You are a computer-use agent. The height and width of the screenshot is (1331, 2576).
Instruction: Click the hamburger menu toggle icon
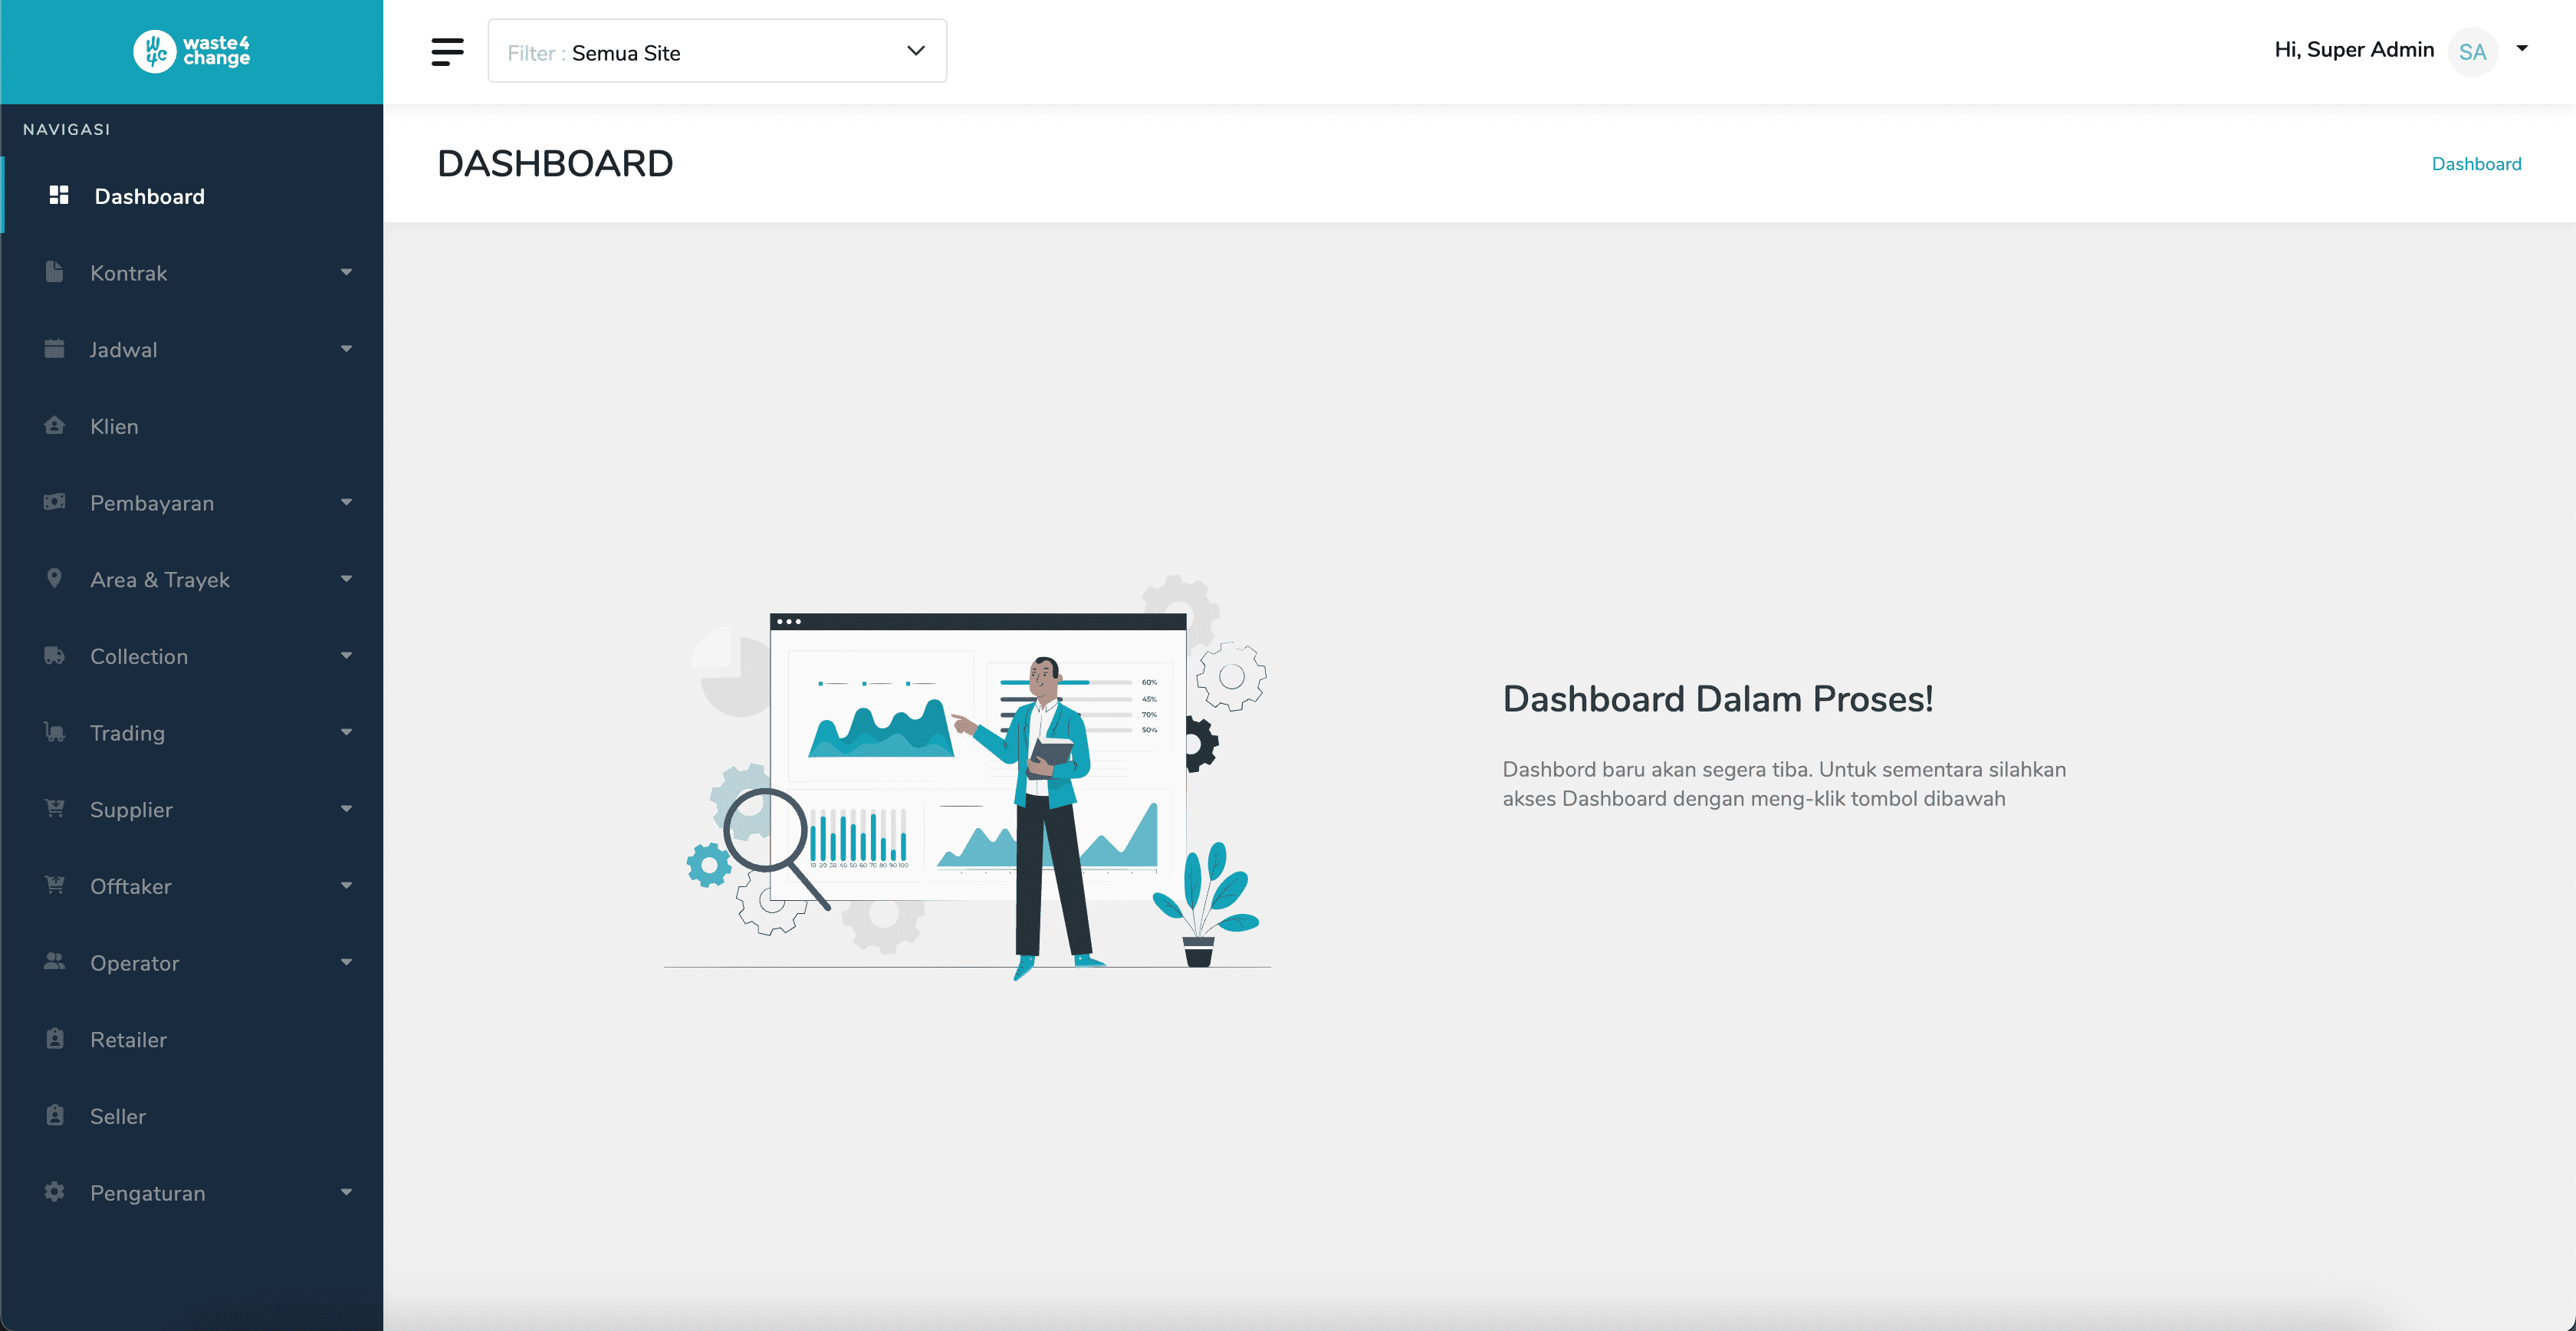click(x=447, y=51)
